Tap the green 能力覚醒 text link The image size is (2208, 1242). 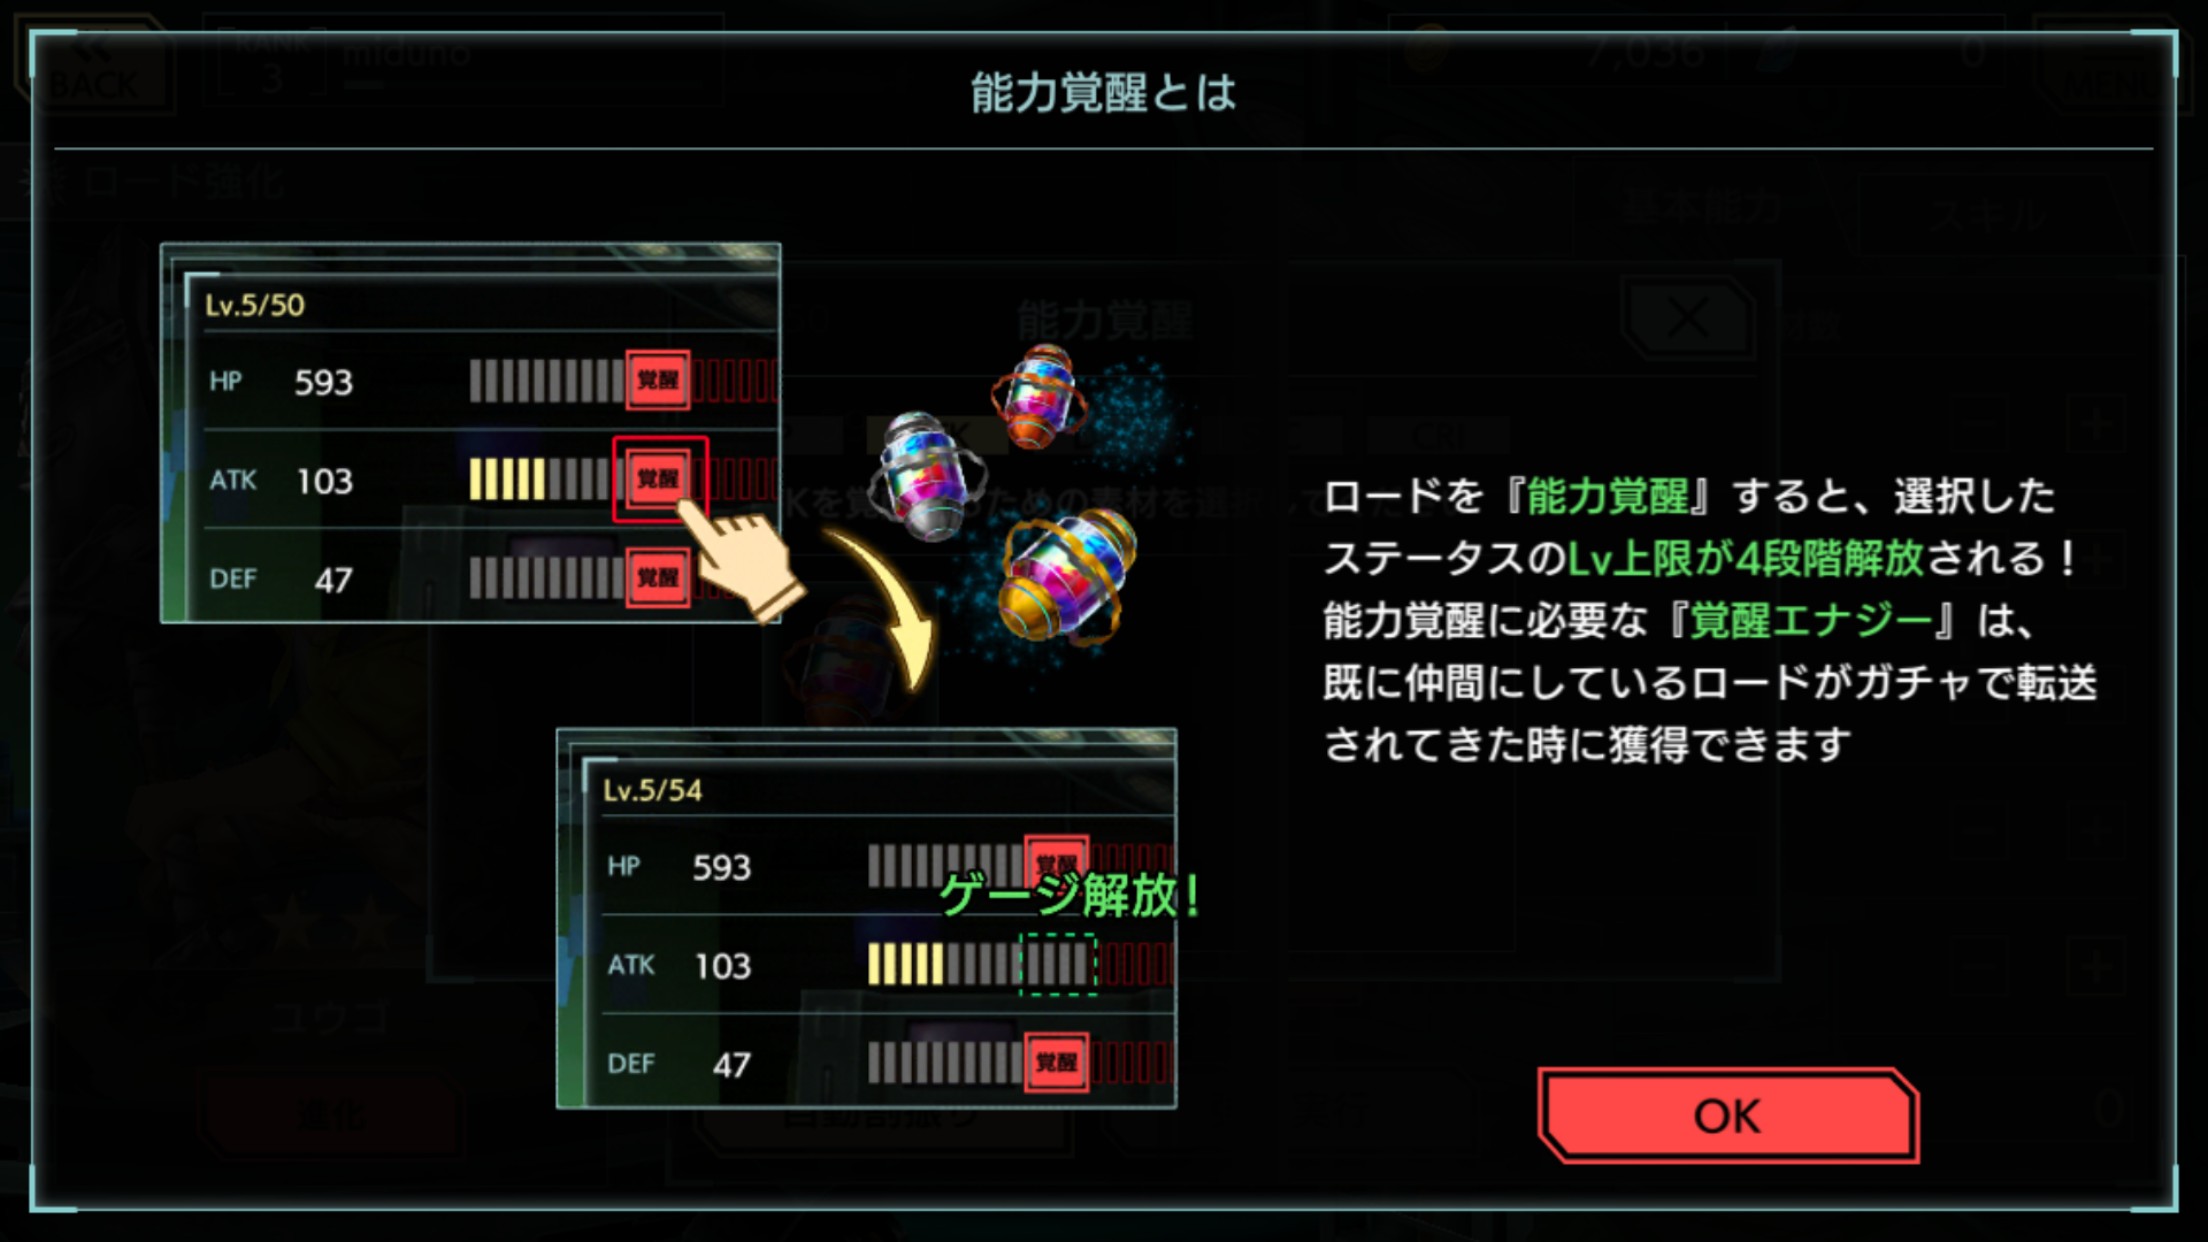coord(1607,496)
